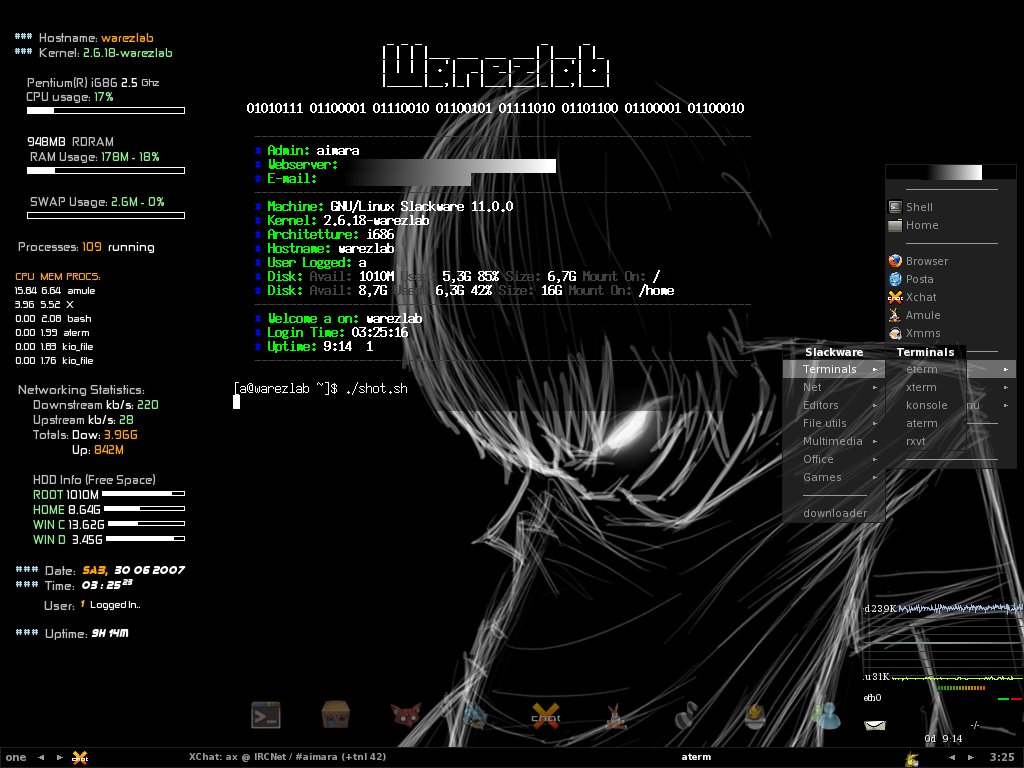Image resolution: width=1024 pixels, height=768 pixels.
Task: Launch rxvt from the Terminals submenu
Action: click(925, 441)
